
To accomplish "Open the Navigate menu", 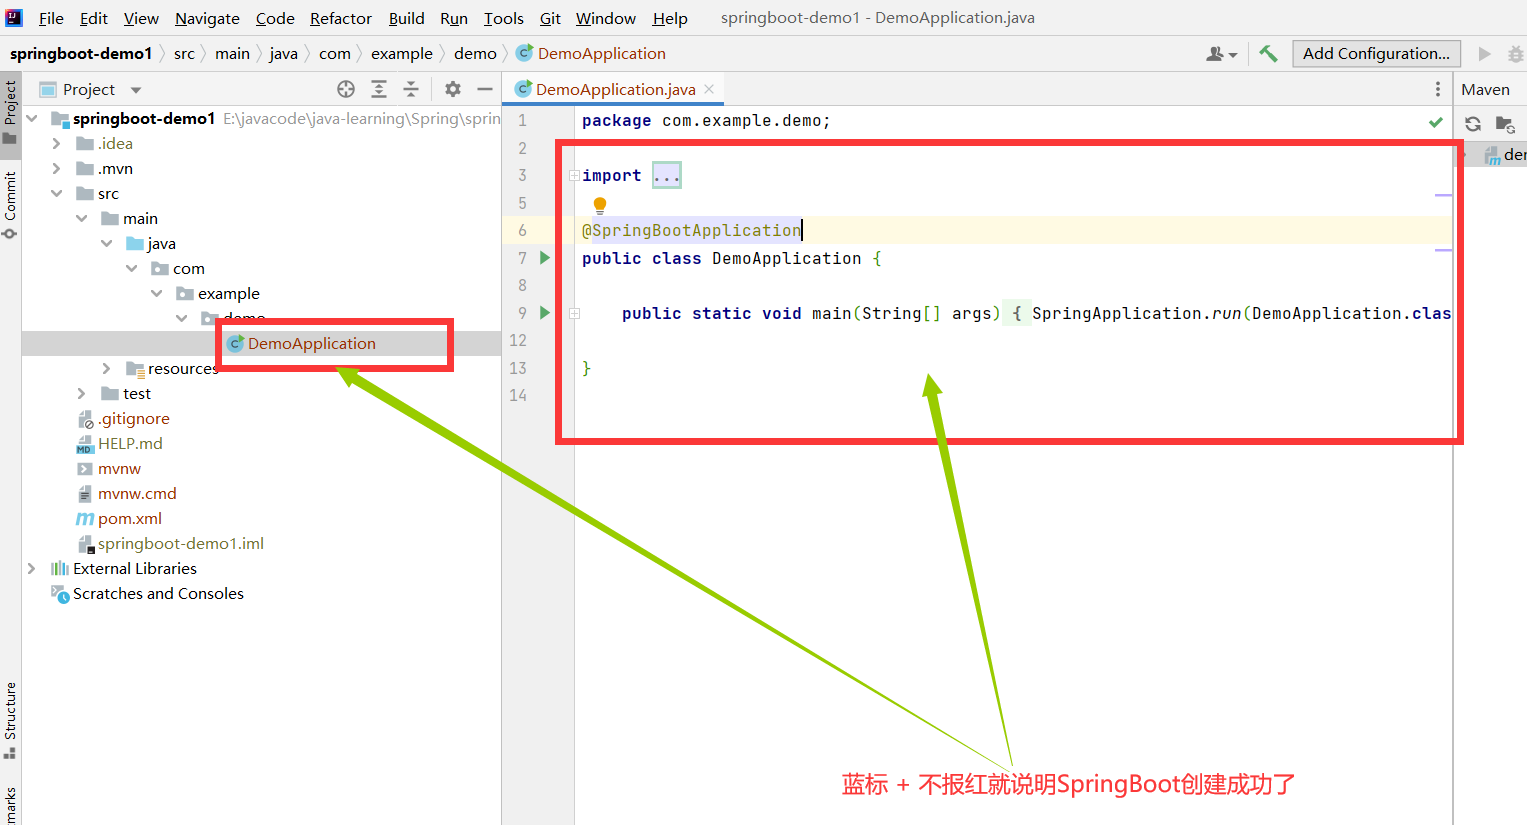I will click(207, 18).
